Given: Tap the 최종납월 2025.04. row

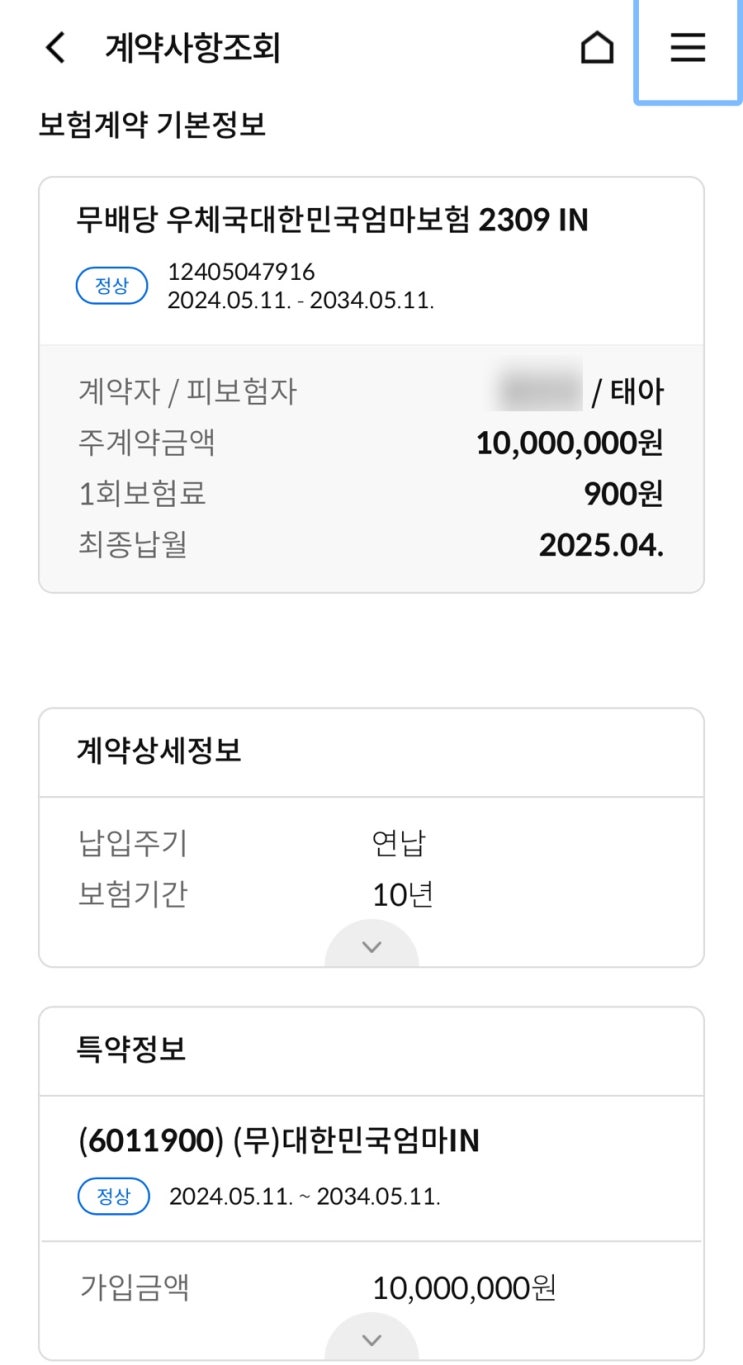Looking at the screenshot, I should click(371, 545).
